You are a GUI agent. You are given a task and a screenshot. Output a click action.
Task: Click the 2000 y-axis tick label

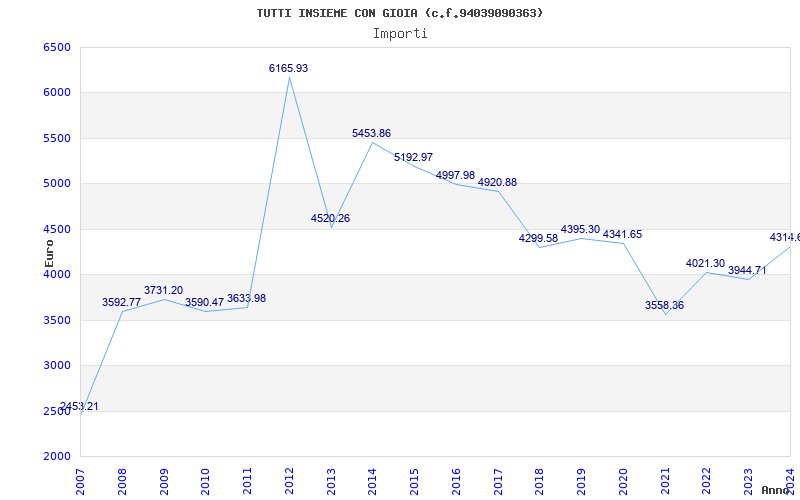pyautogui.click(x=57, y=457)
